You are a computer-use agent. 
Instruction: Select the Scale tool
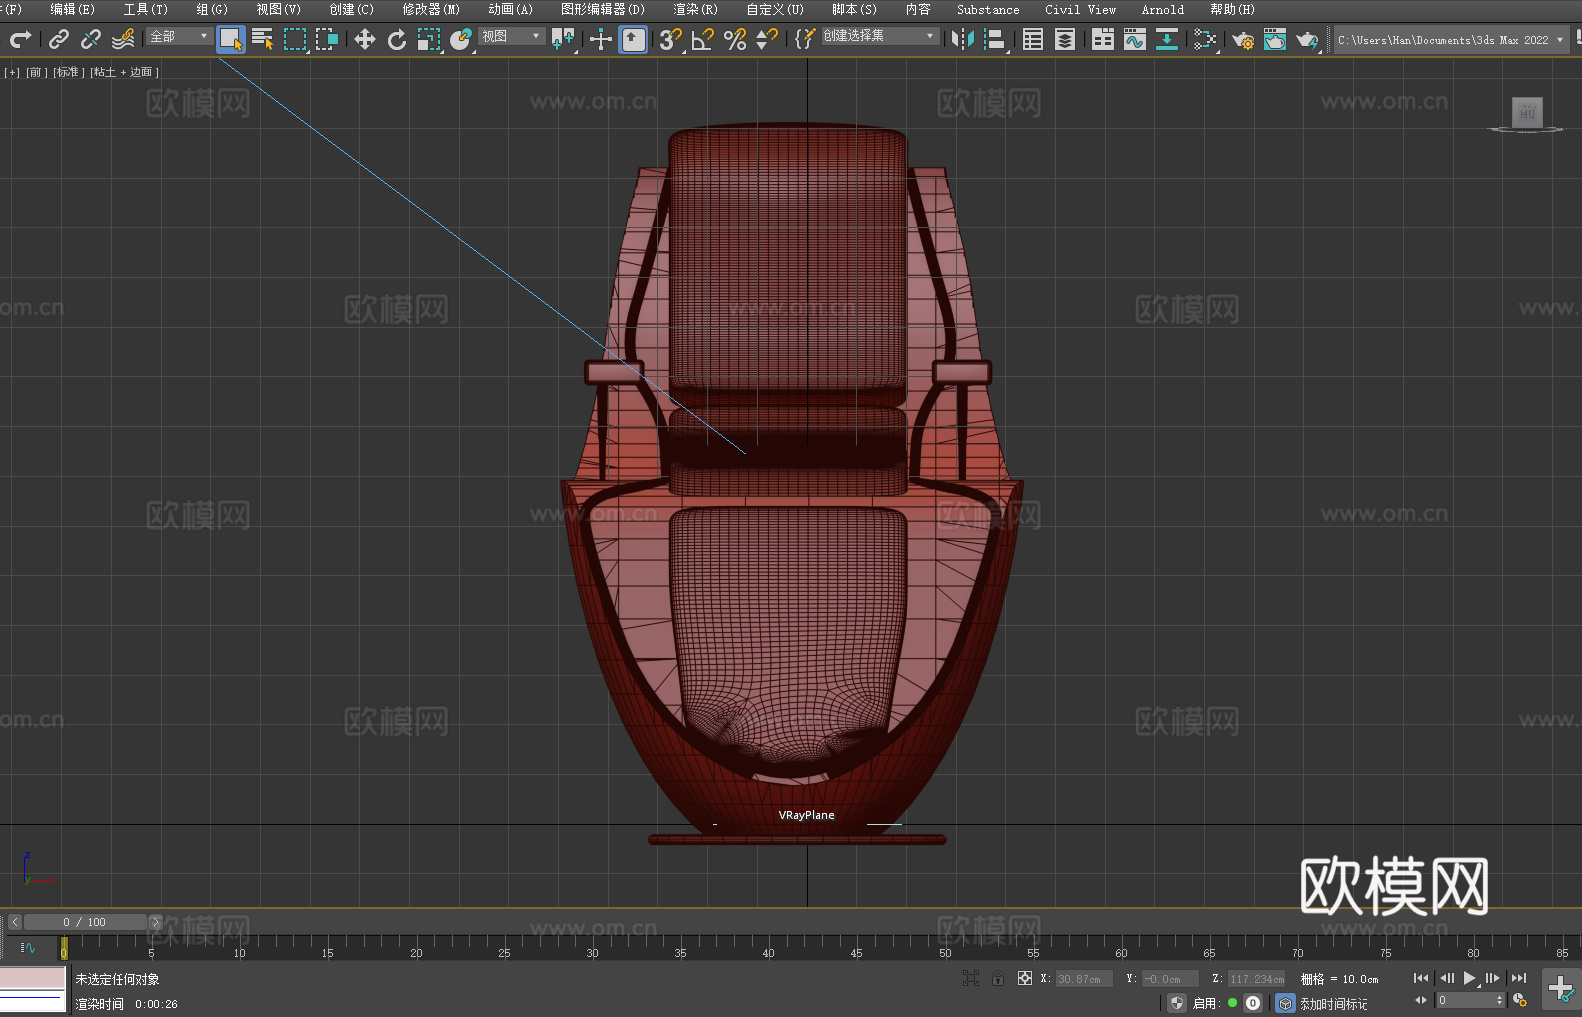[429, 39]
